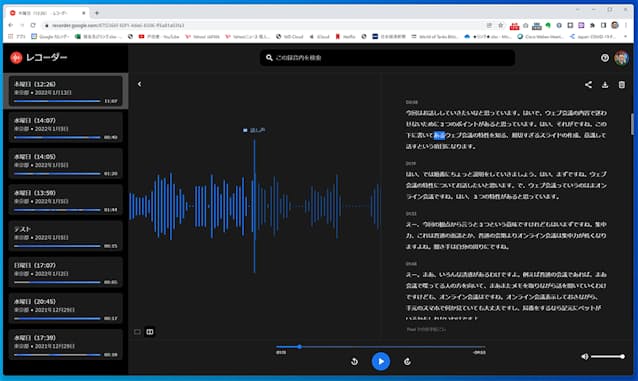Image resolution: width=638 pixels, height=381 pixels.
Task: Mute audio with the speaker icon
Action: coord(585,357)
